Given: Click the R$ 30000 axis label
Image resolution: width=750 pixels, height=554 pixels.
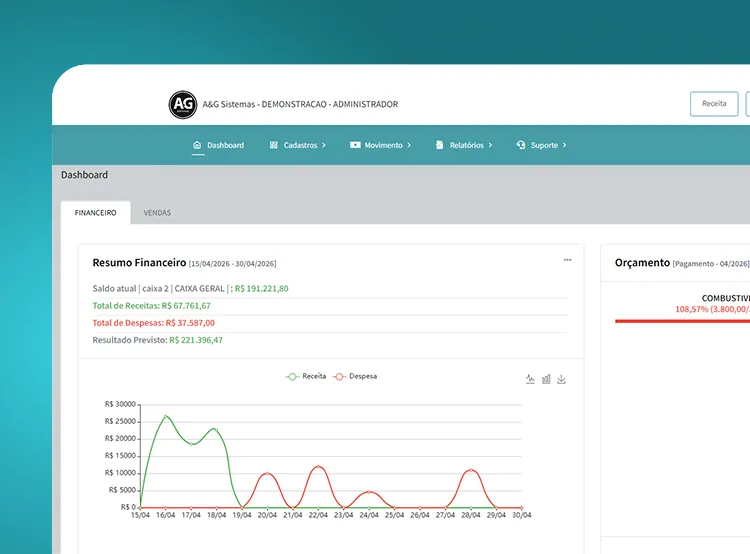Looking at the screenshot, I should point(121,404).
